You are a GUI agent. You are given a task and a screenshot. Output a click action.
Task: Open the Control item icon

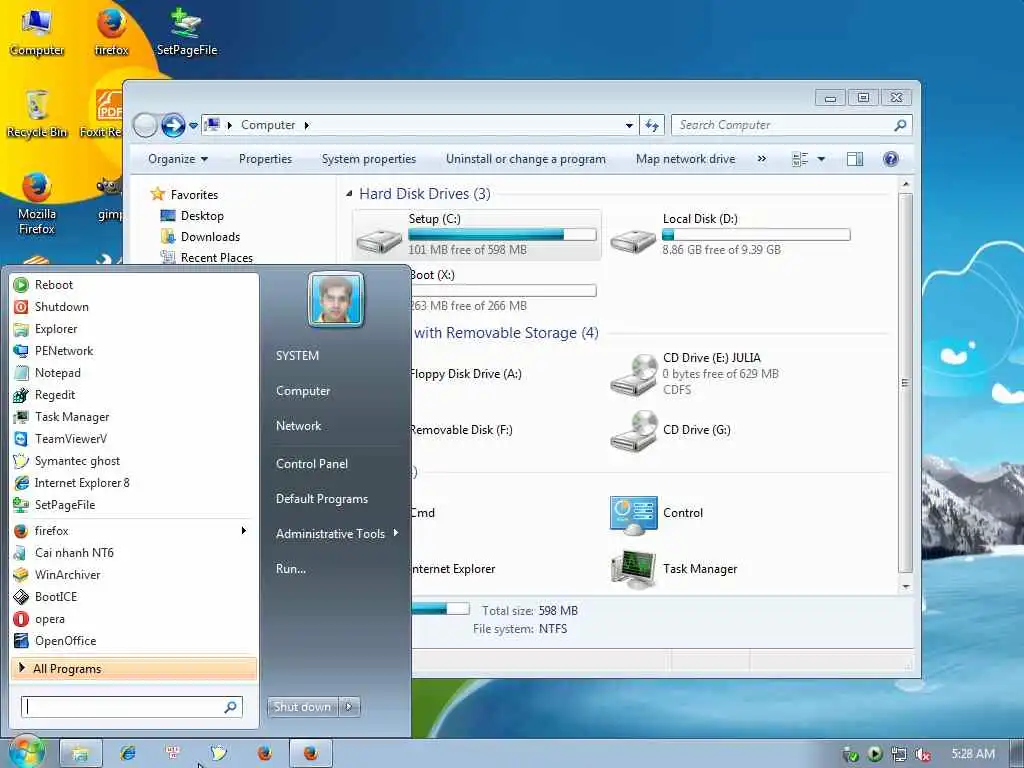[x=633, y=515]
